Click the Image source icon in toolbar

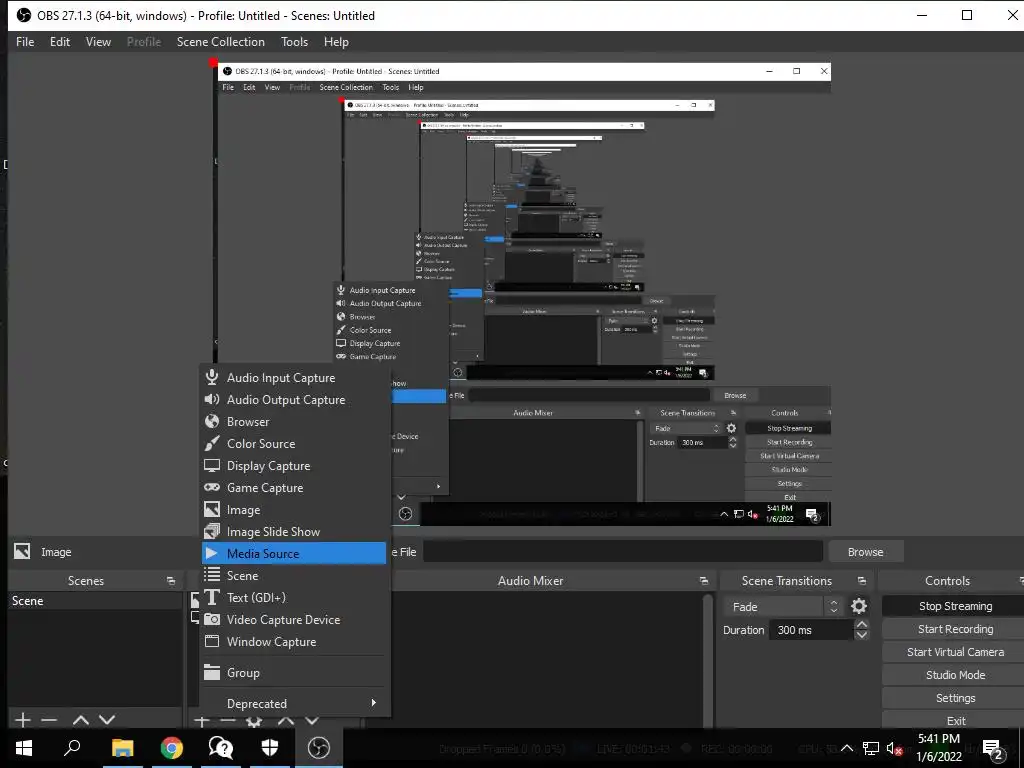pyautogui.click(x=22, y=552)
